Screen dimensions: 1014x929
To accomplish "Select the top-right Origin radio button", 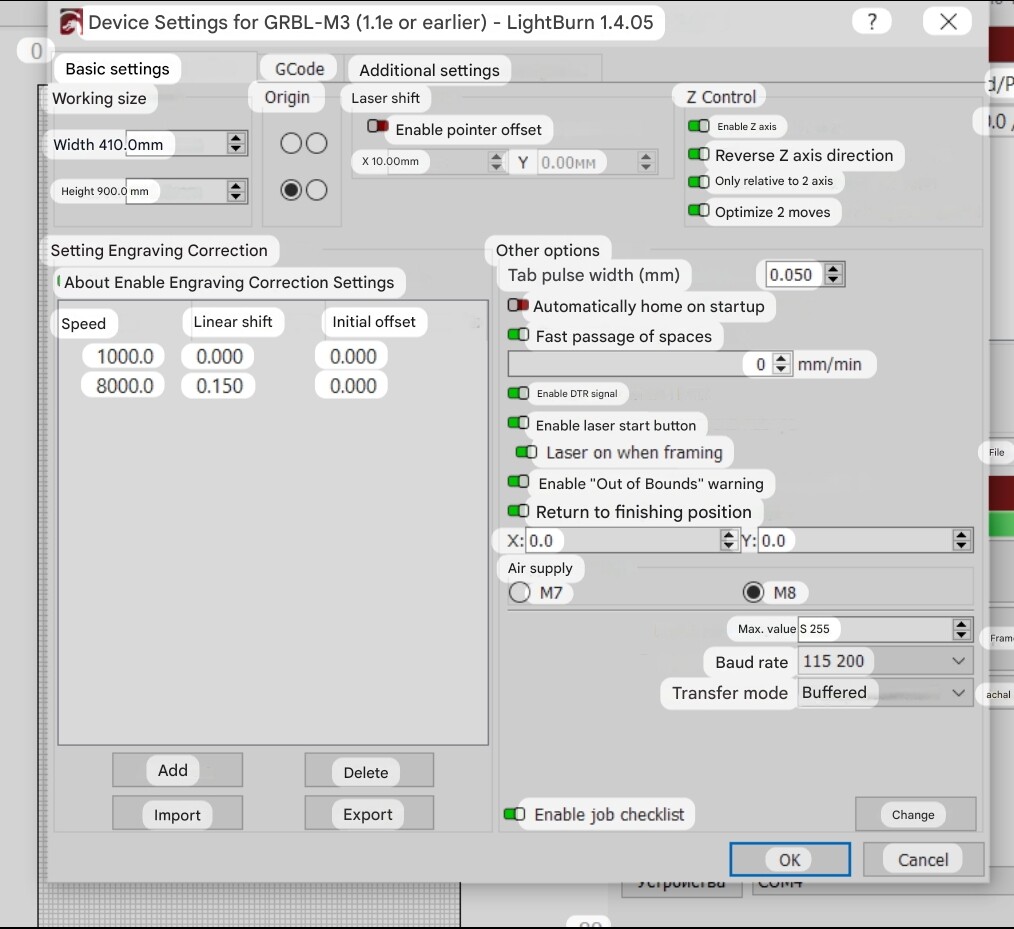I will [317, 143].
